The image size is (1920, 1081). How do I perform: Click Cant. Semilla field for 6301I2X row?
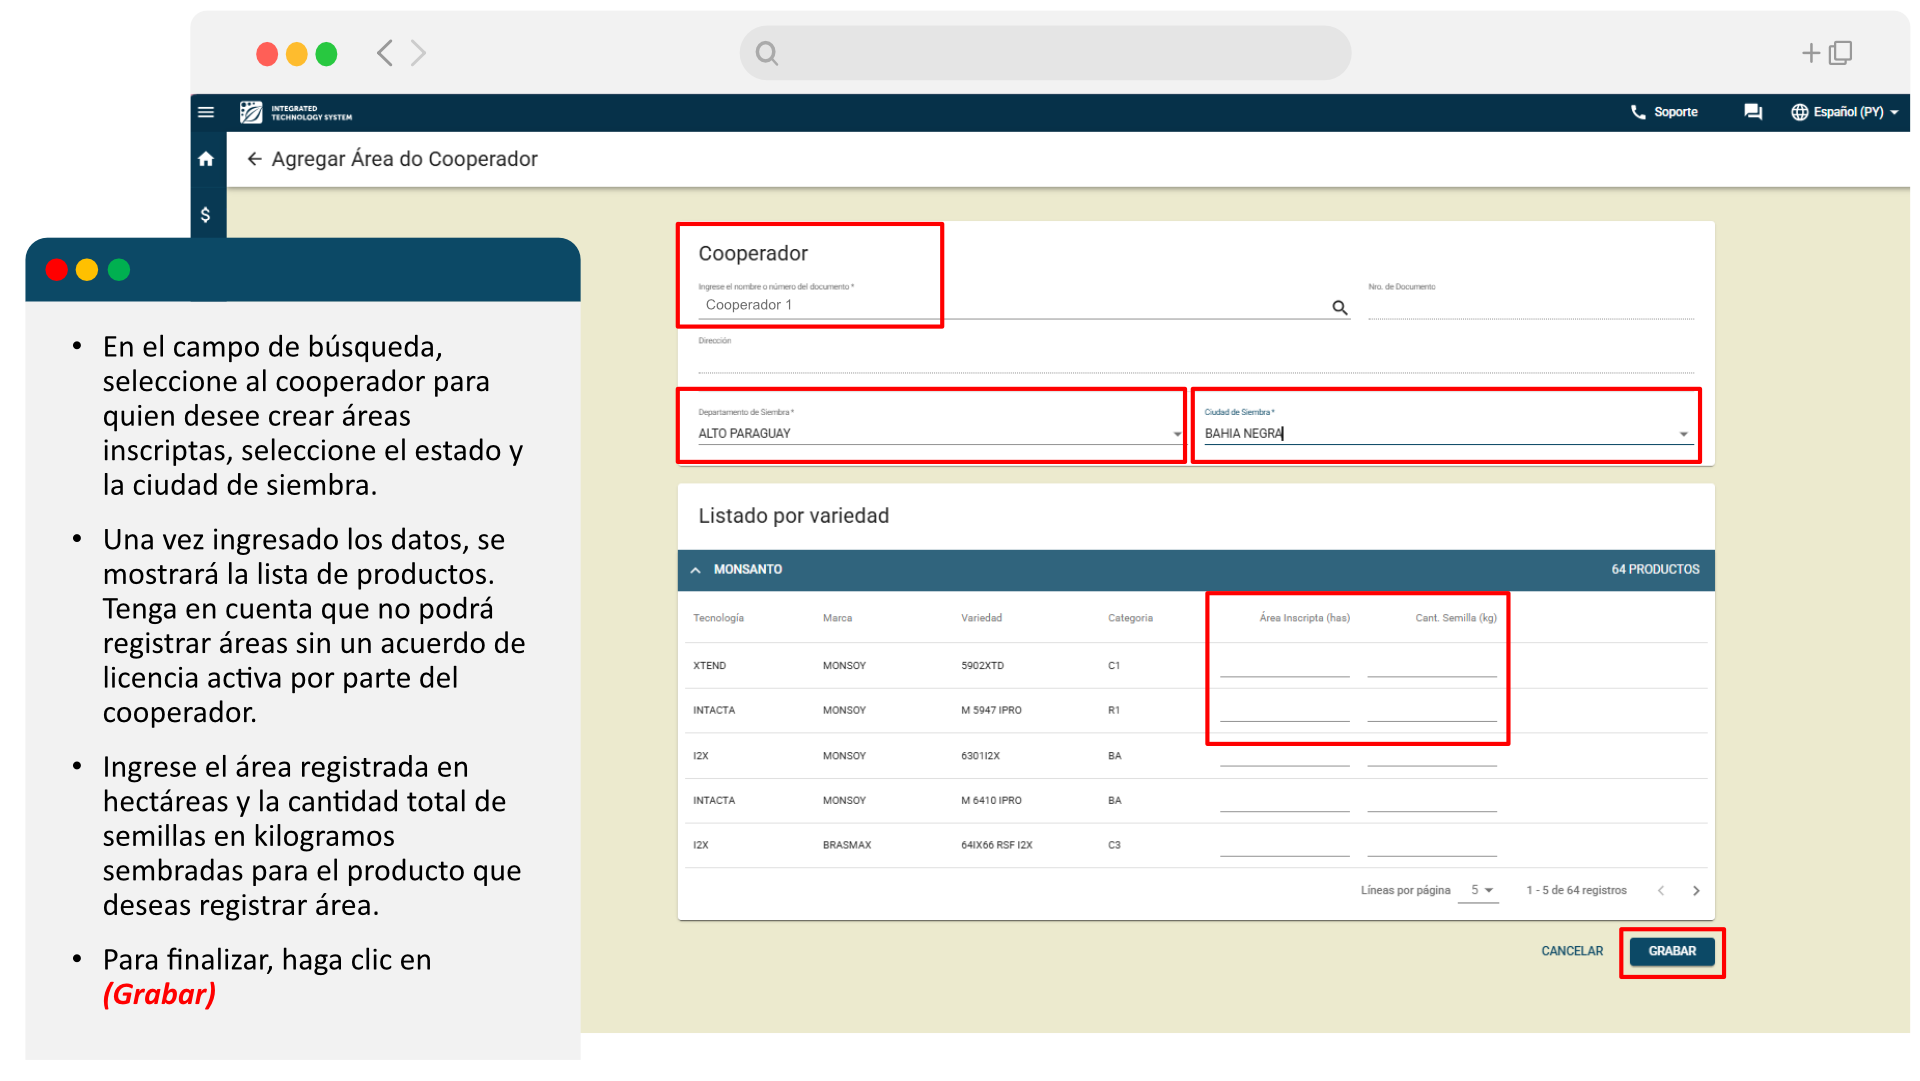[x=1432, y=755]
